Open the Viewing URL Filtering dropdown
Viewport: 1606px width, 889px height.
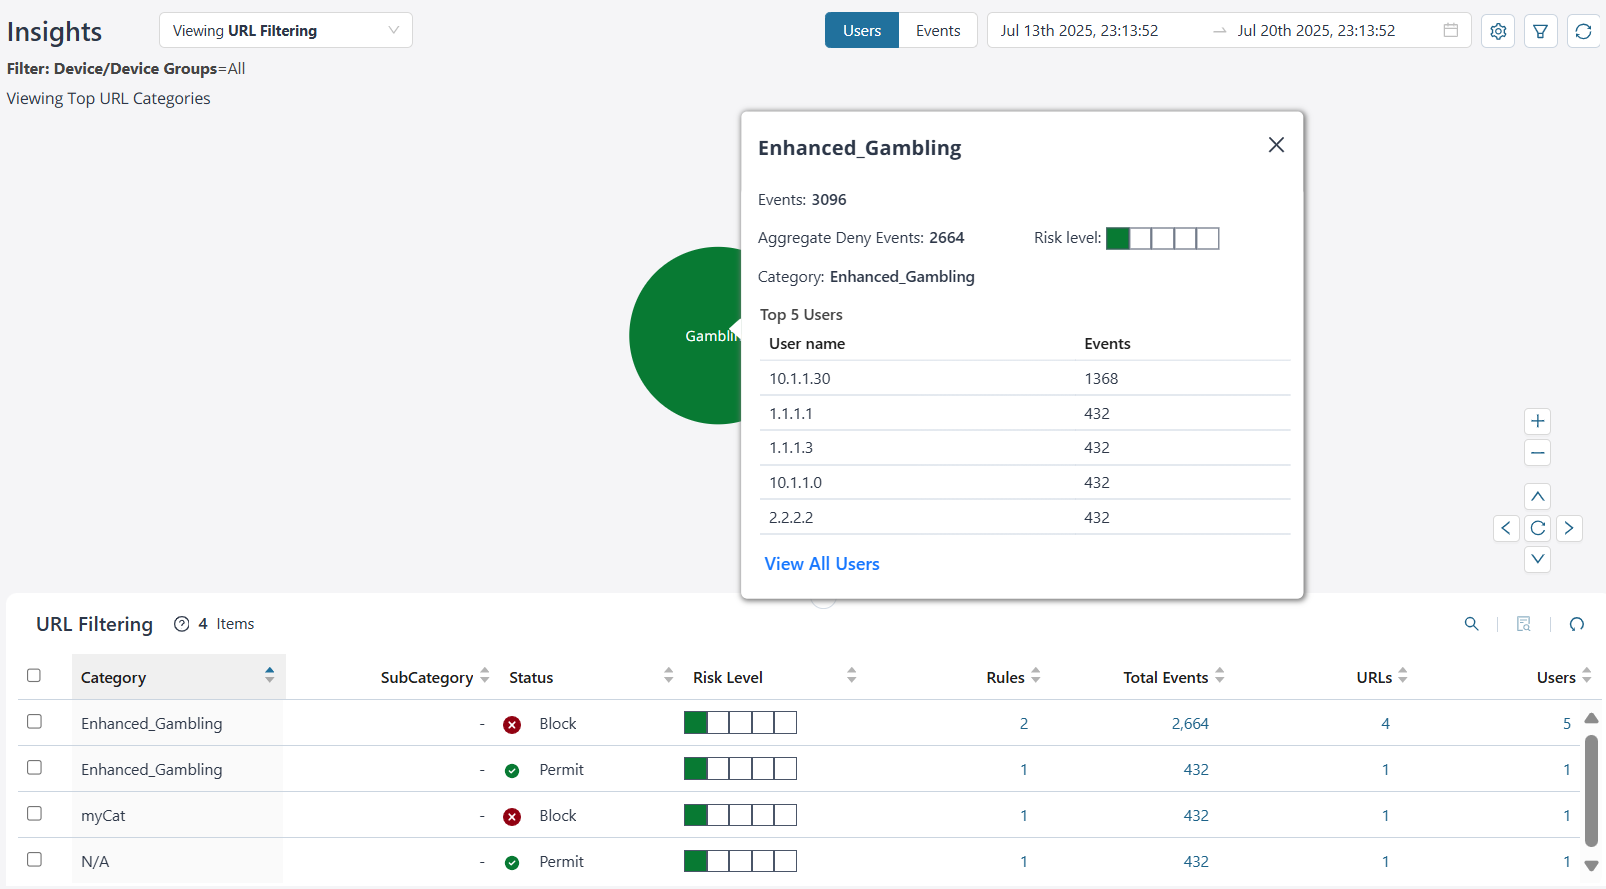tap(285, 31)
